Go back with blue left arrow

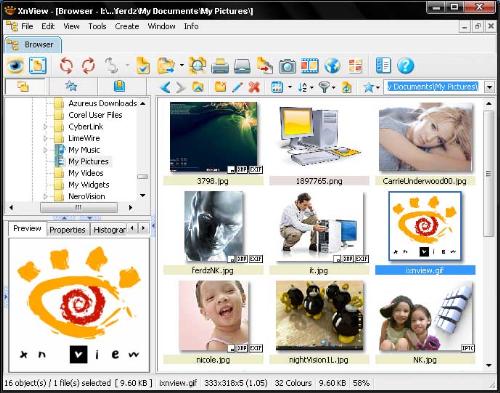tap(166, 87)
